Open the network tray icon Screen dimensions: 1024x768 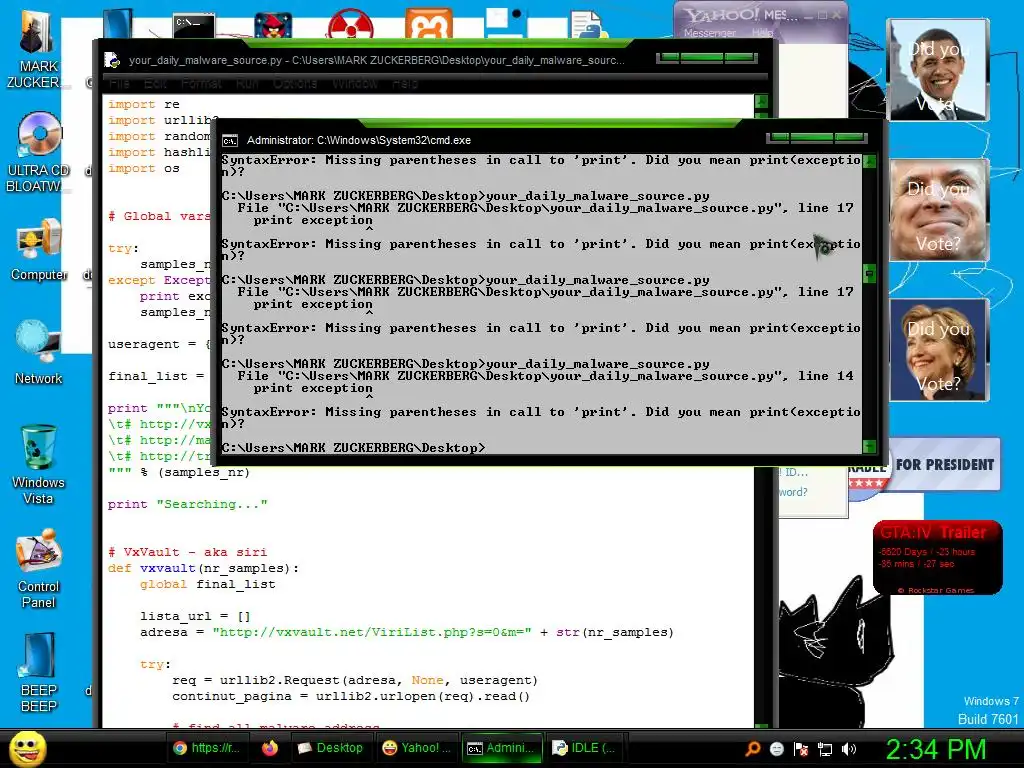(x=825, y=749)
